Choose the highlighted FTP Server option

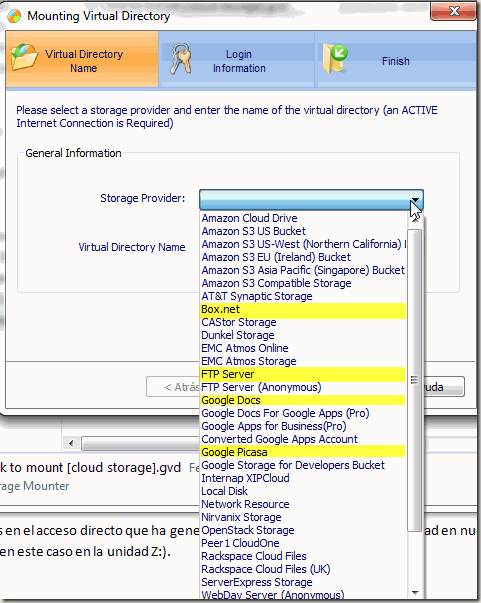pos(303,374)
